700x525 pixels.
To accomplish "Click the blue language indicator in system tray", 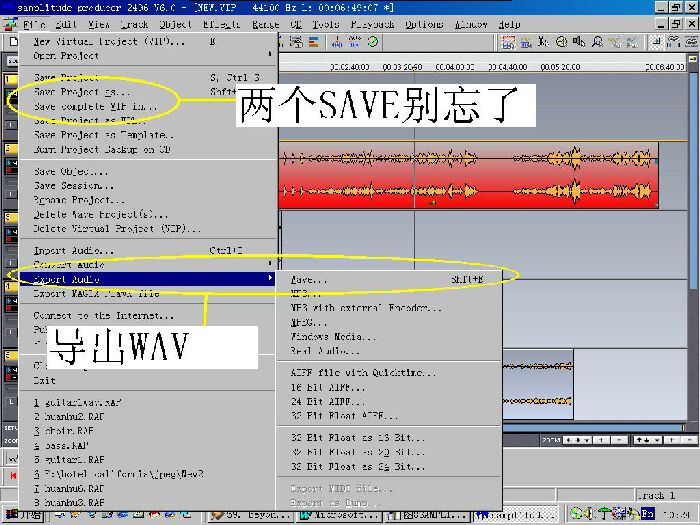I will (x=647, y=514).
